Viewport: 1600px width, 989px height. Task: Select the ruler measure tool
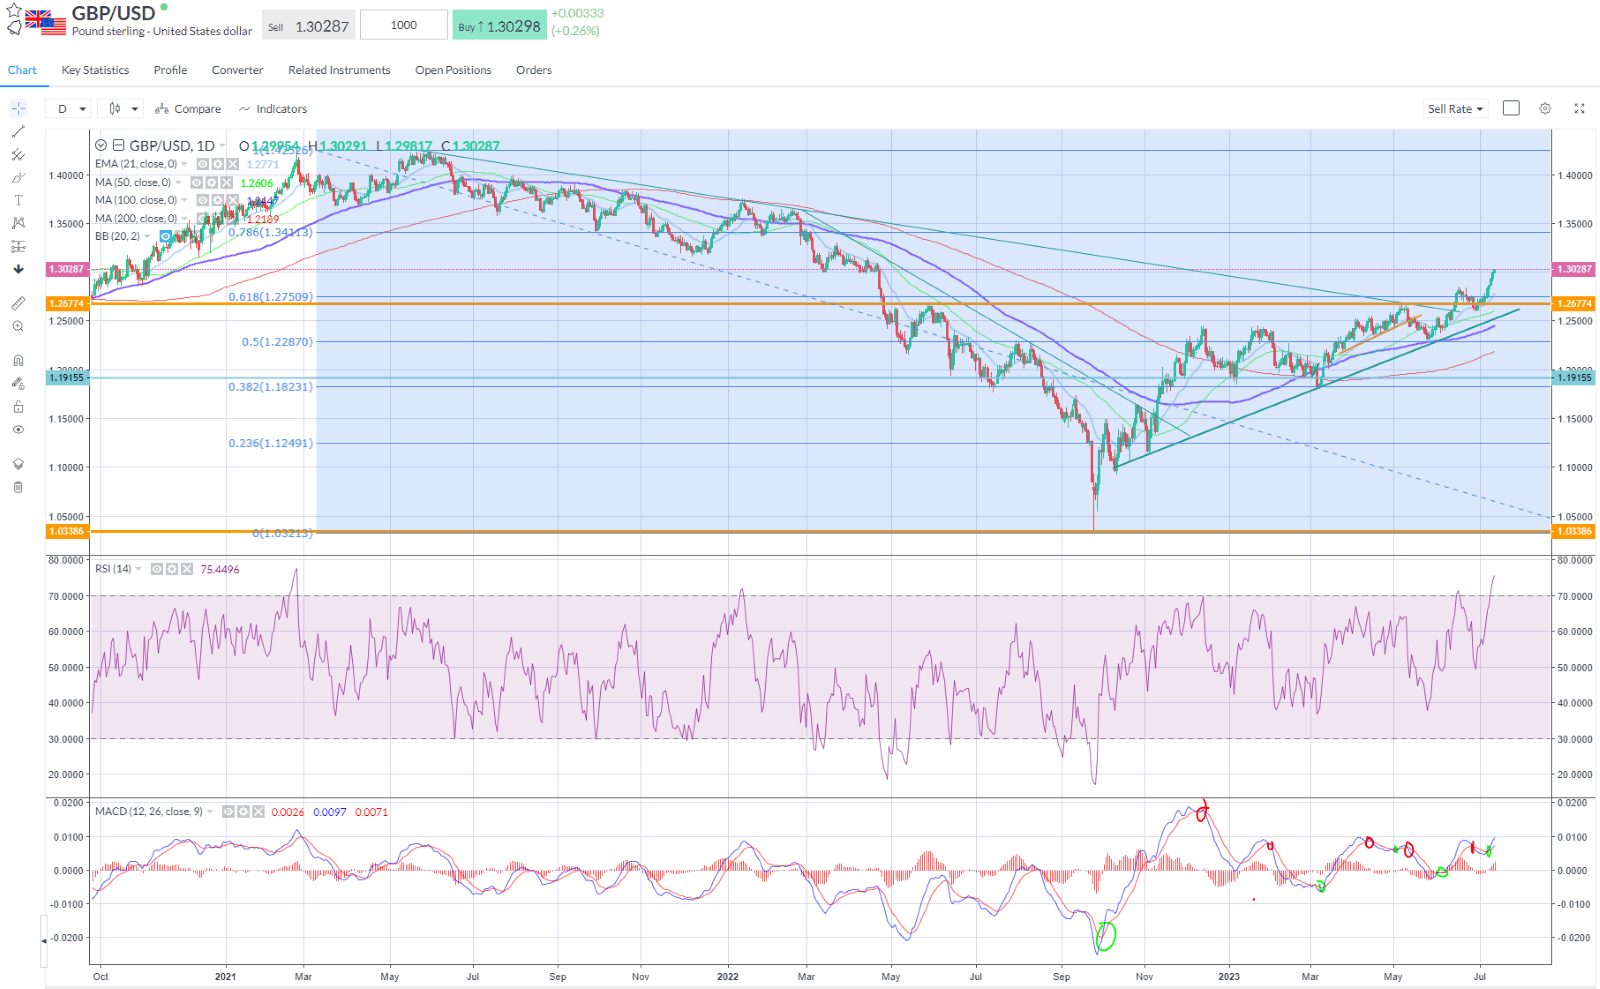coord(18,303)
